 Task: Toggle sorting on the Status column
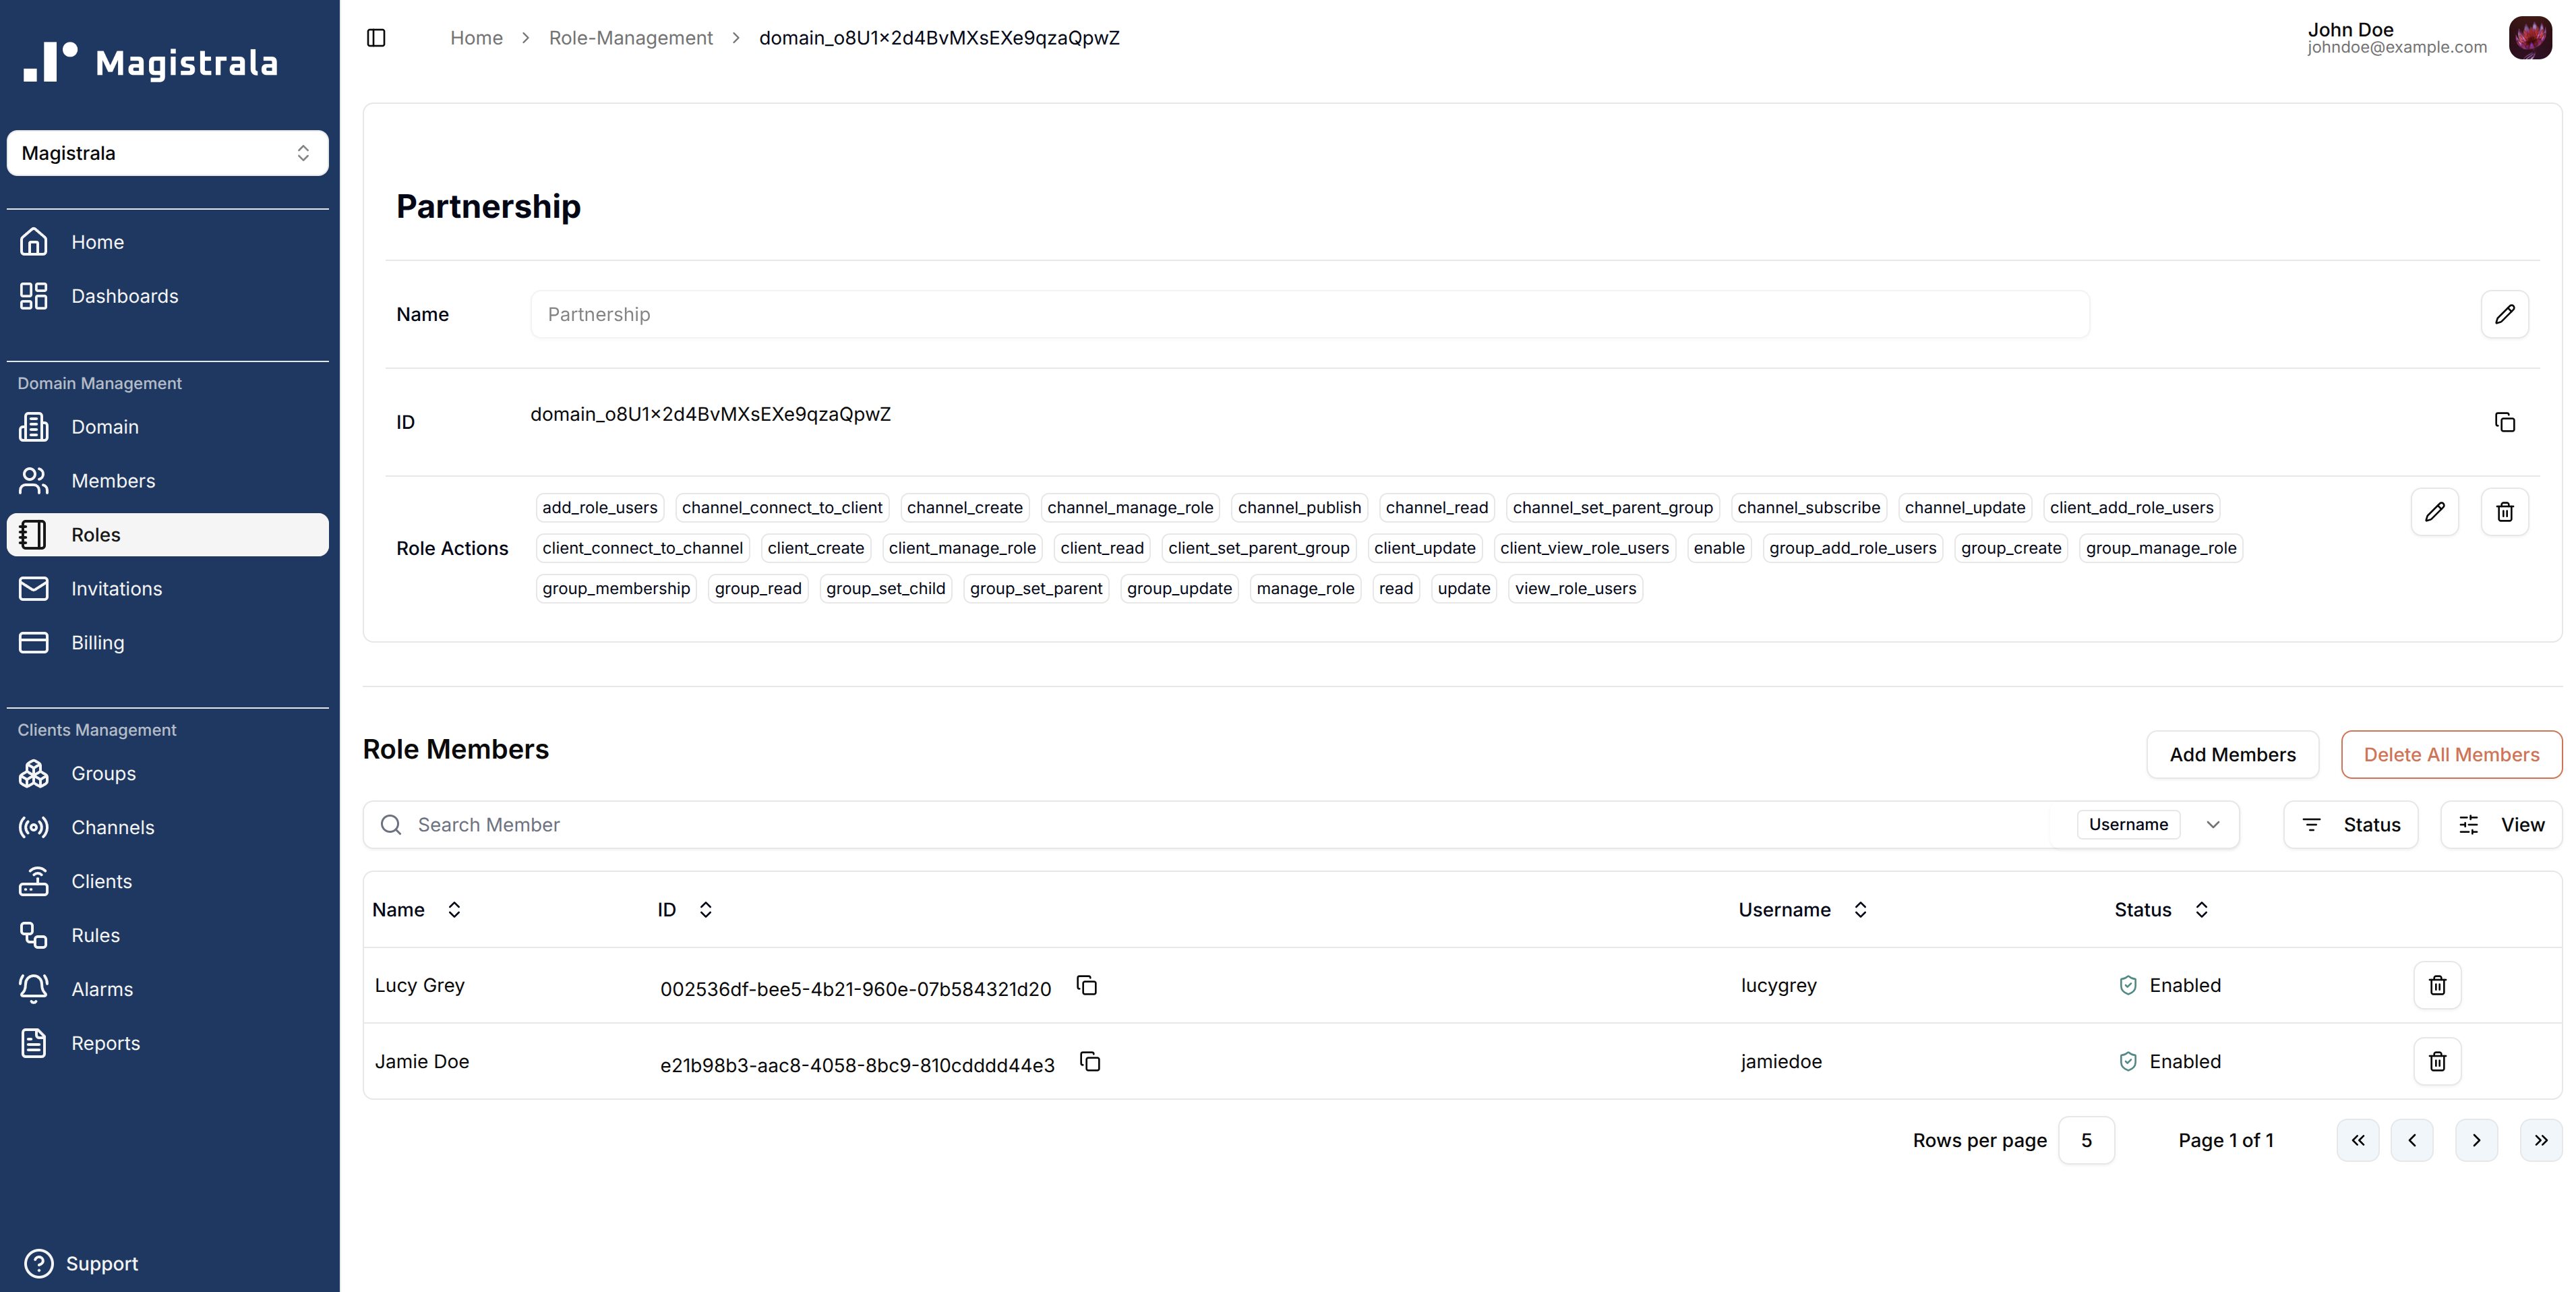[x=2201, y=910]
